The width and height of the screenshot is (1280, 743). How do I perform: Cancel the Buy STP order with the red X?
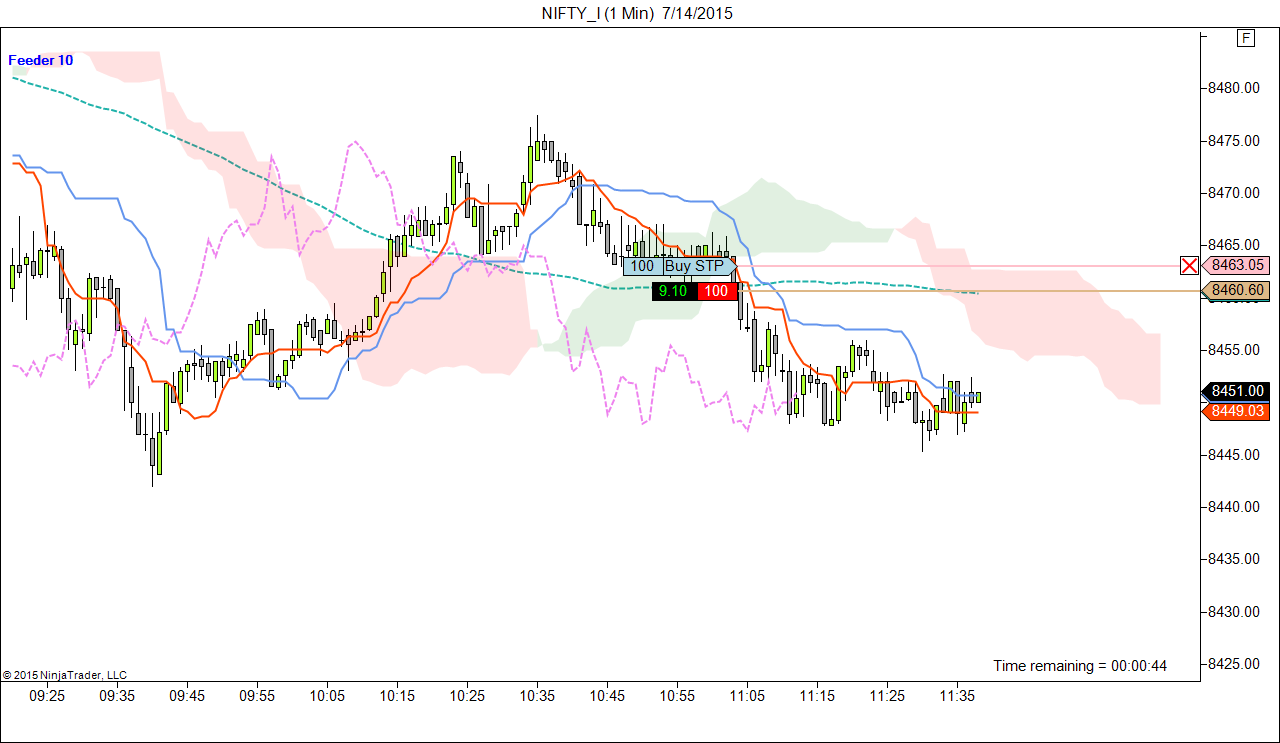[x=1189, y=265]
